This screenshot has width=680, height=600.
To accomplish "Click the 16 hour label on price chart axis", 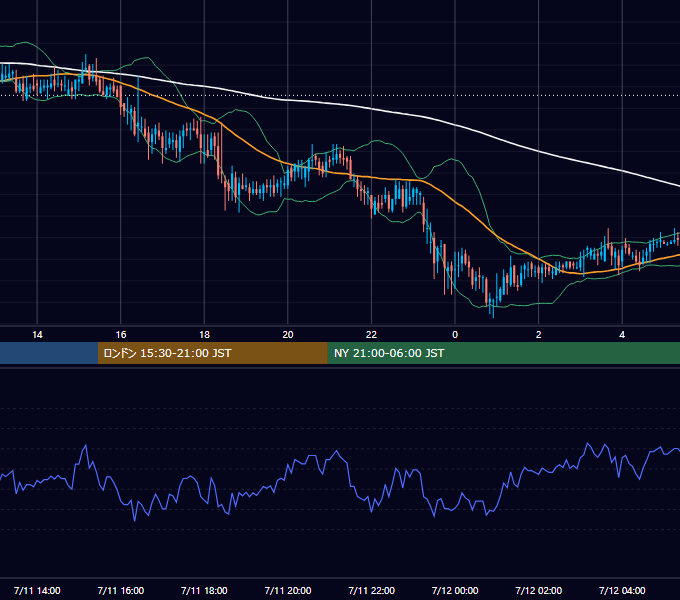I will tap(121, 335).
